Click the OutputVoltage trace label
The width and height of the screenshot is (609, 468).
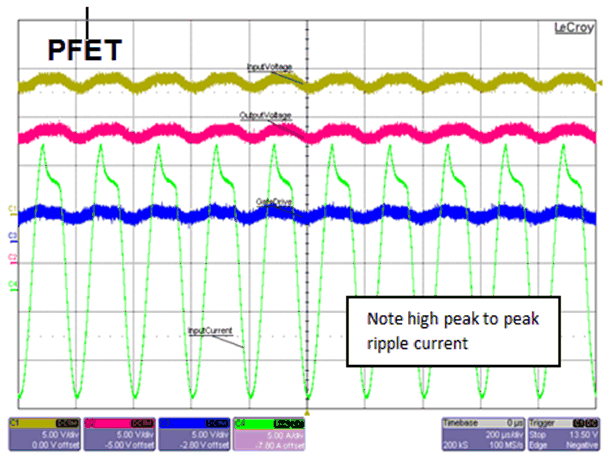[x=265, y=117]
